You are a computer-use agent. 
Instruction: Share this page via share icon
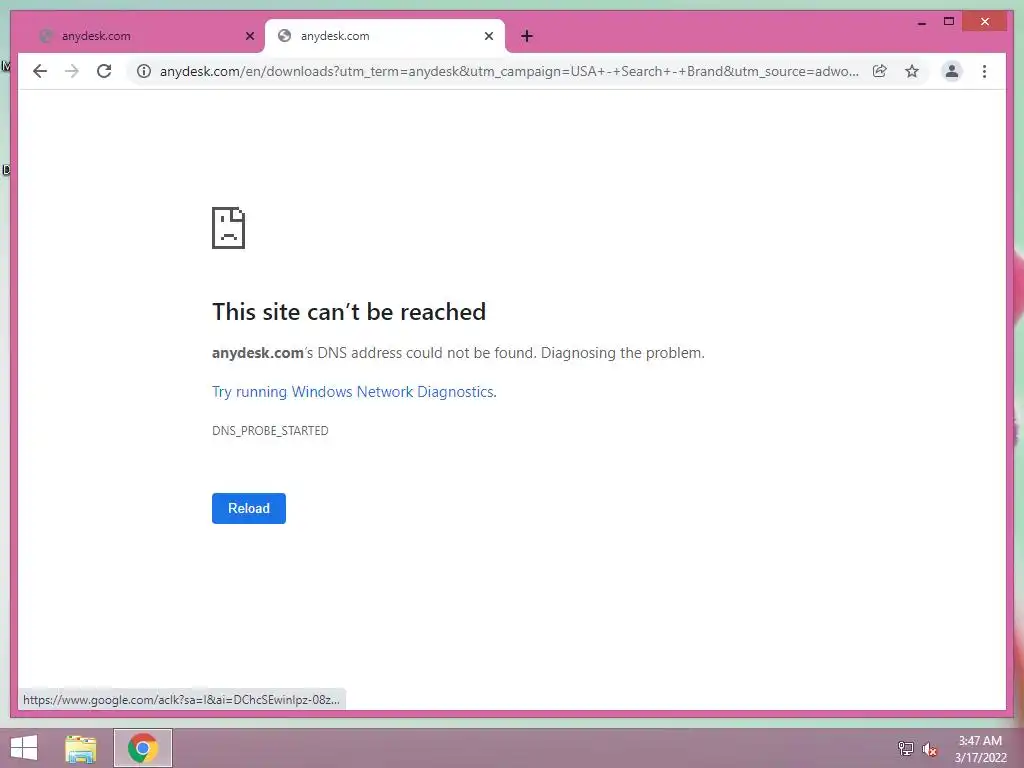(880, 71)
